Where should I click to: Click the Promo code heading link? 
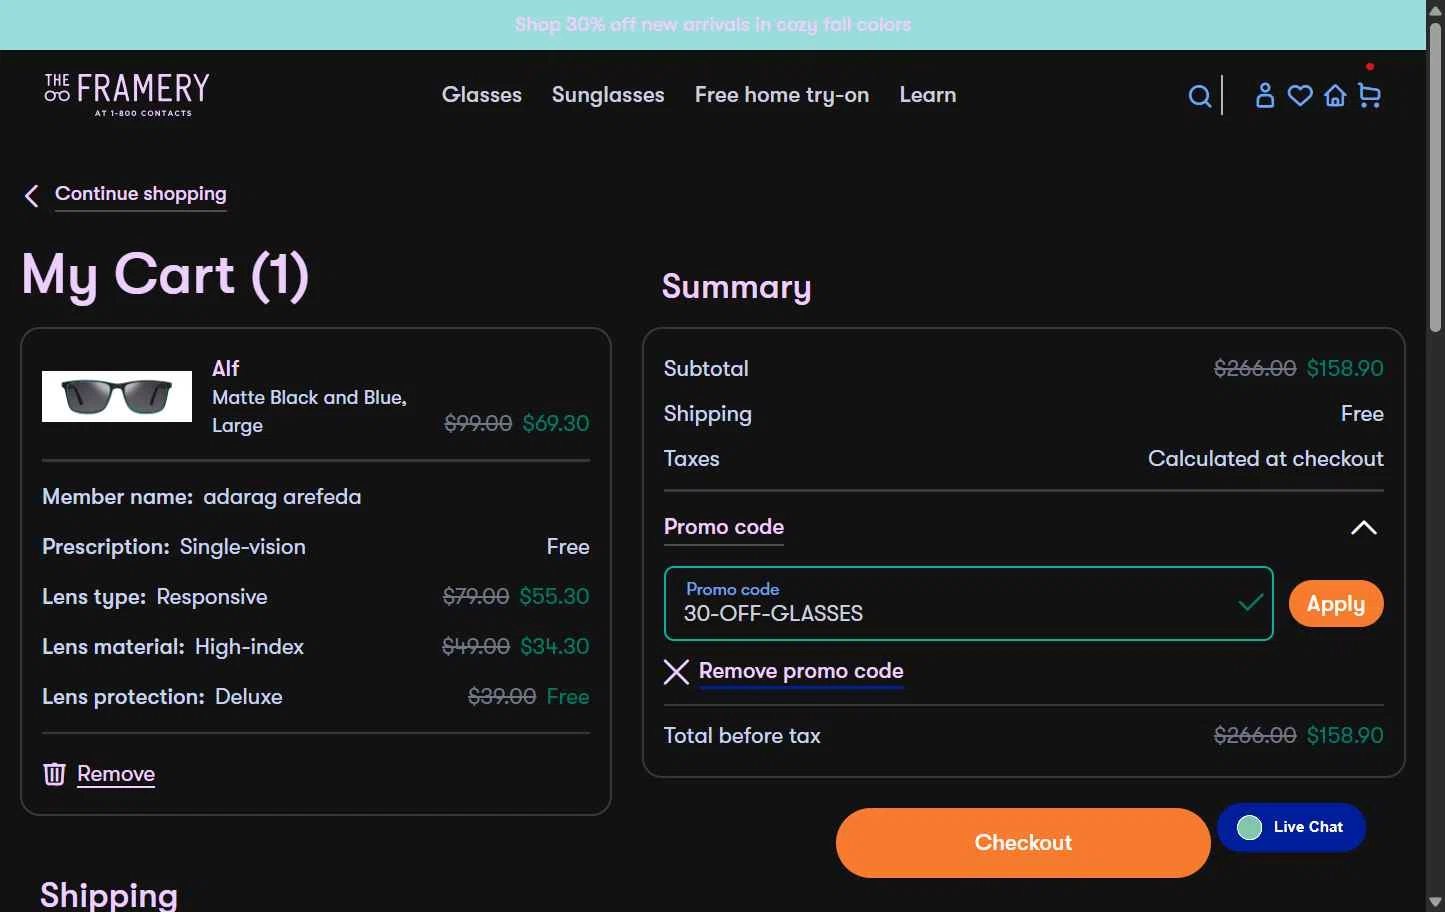coord(724,527)
